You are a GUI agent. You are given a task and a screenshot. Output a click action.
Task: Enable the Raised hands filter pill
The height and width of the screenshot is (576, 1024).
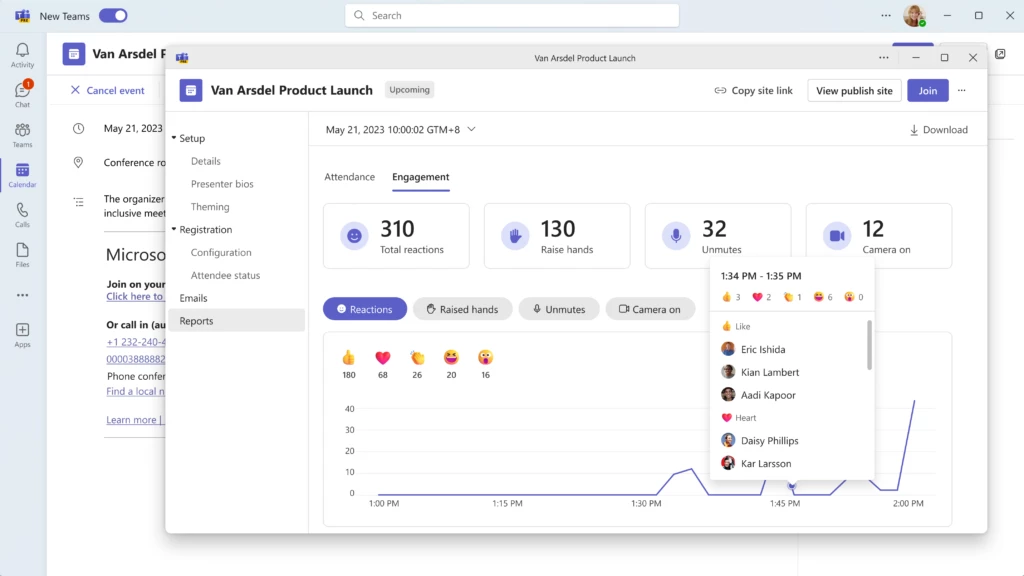coord(462,309)
